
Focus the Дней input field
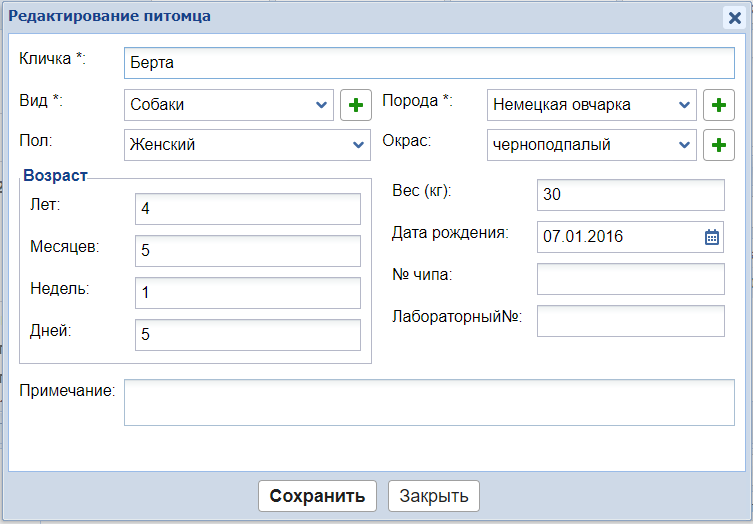(x=247, y=335)
